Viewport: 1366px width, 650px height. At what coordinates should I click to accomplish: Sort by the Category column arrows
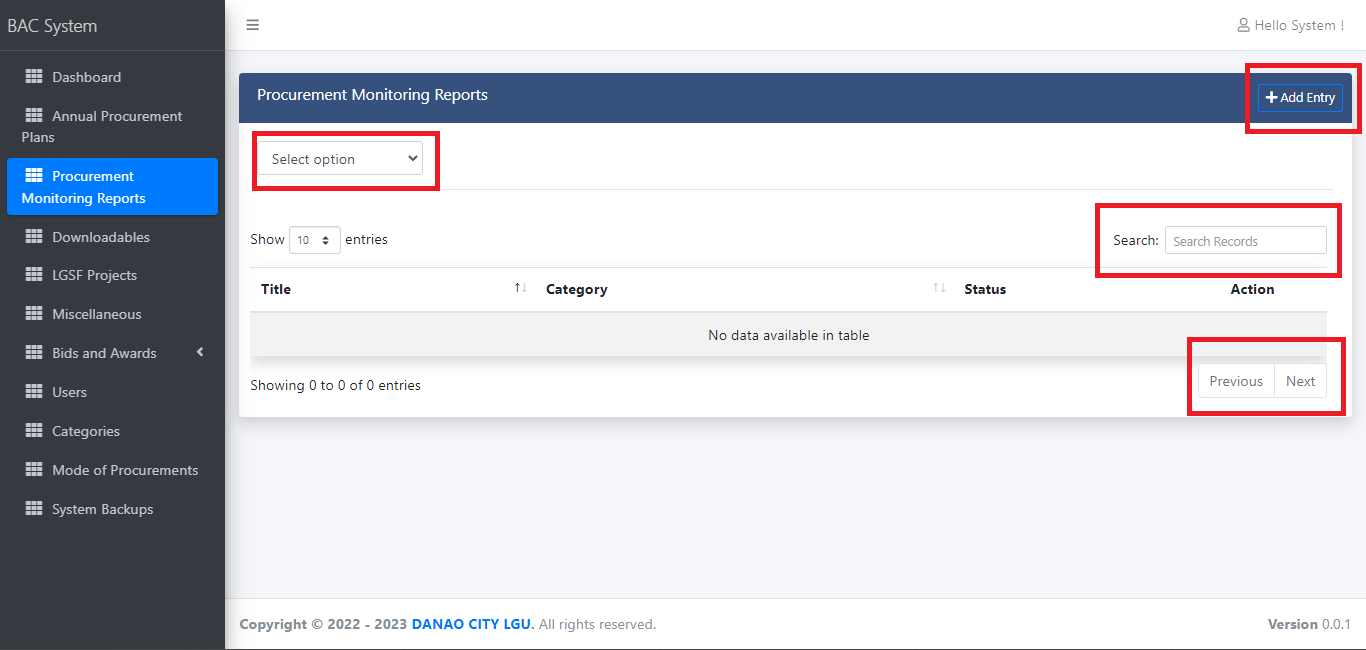tap(939, 288)
